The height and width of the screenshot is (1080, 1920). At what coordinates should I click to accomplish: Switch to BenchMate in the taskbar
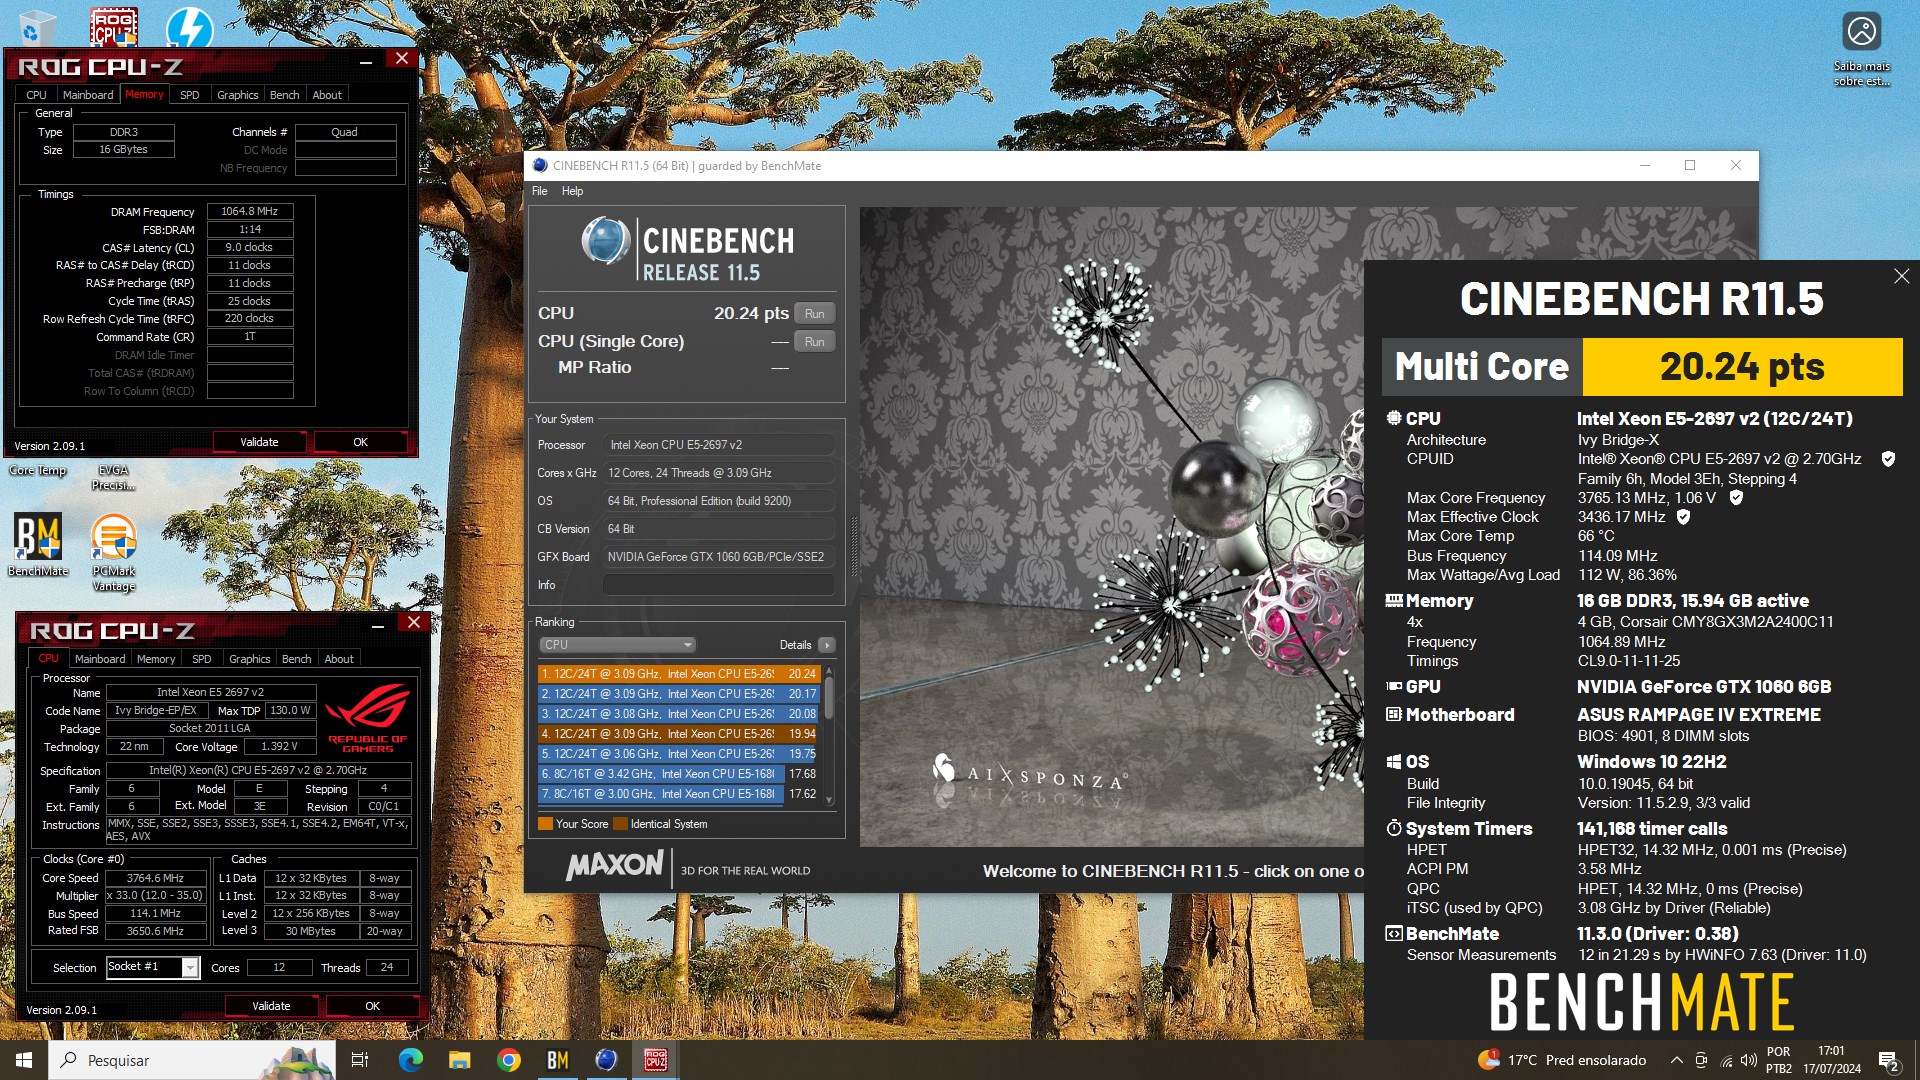(x=557, y=1060)
